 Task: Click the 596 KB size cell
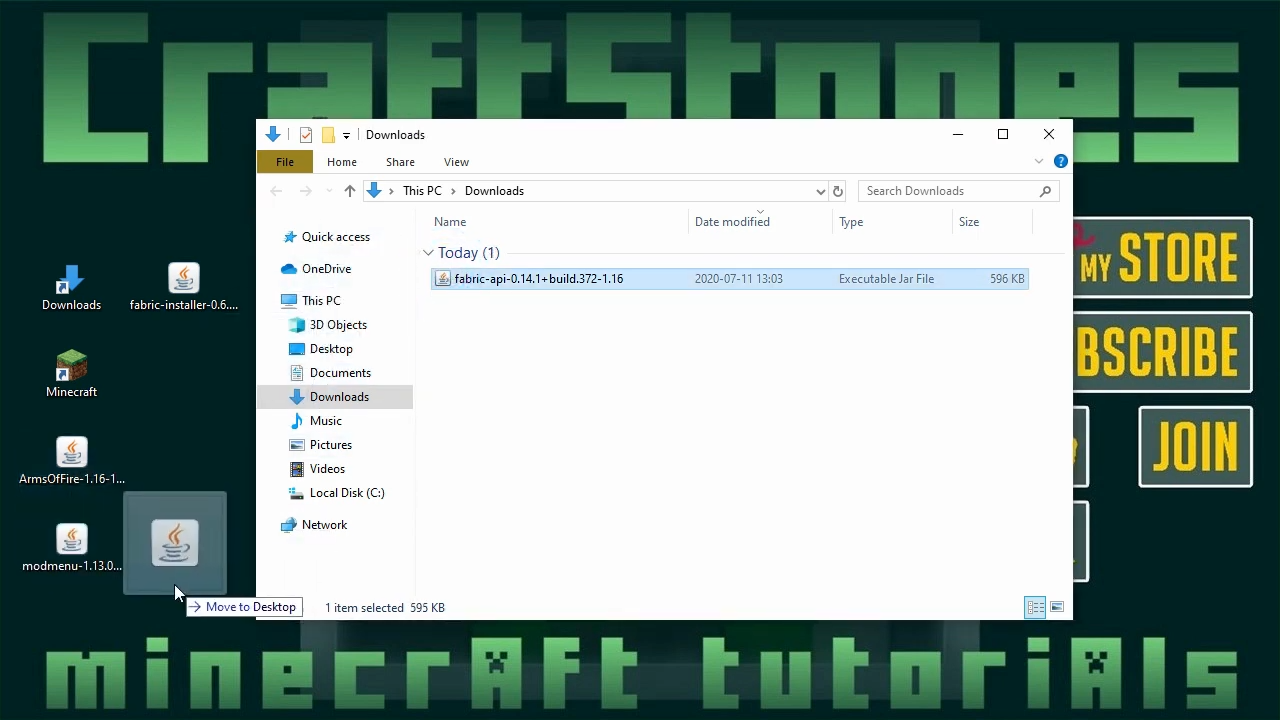(1007, 279)
